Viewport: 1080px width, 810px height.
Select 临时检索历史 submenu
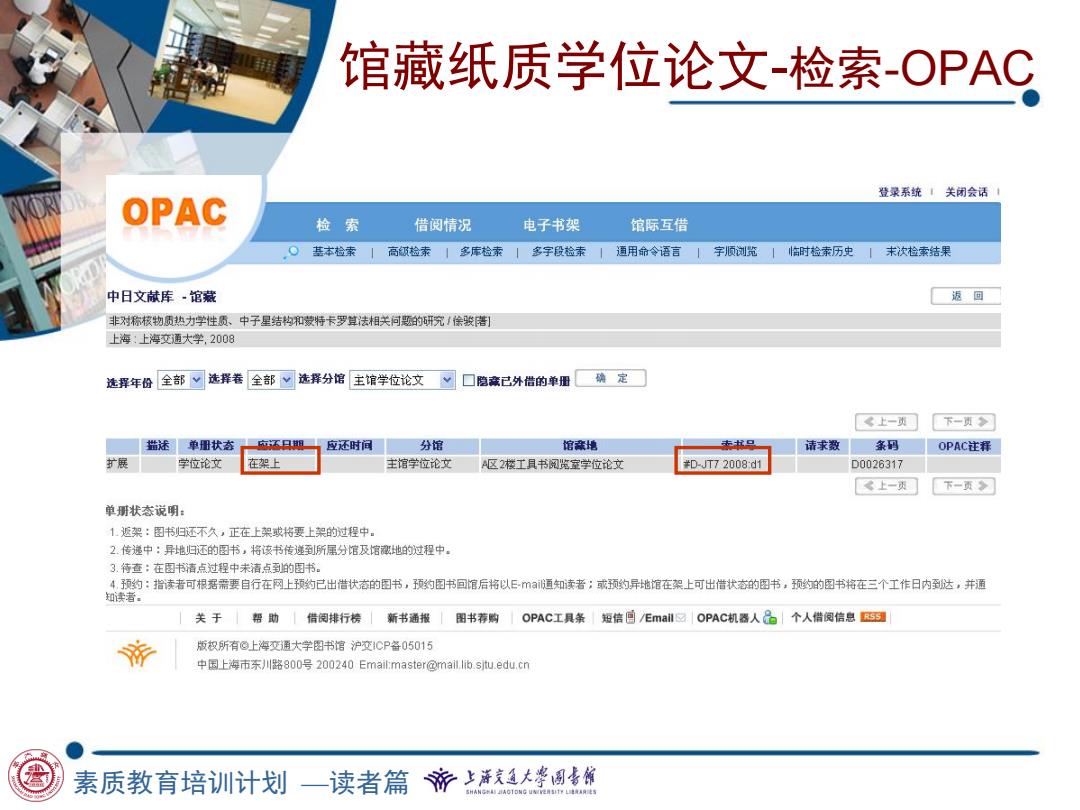click(821, 251)
